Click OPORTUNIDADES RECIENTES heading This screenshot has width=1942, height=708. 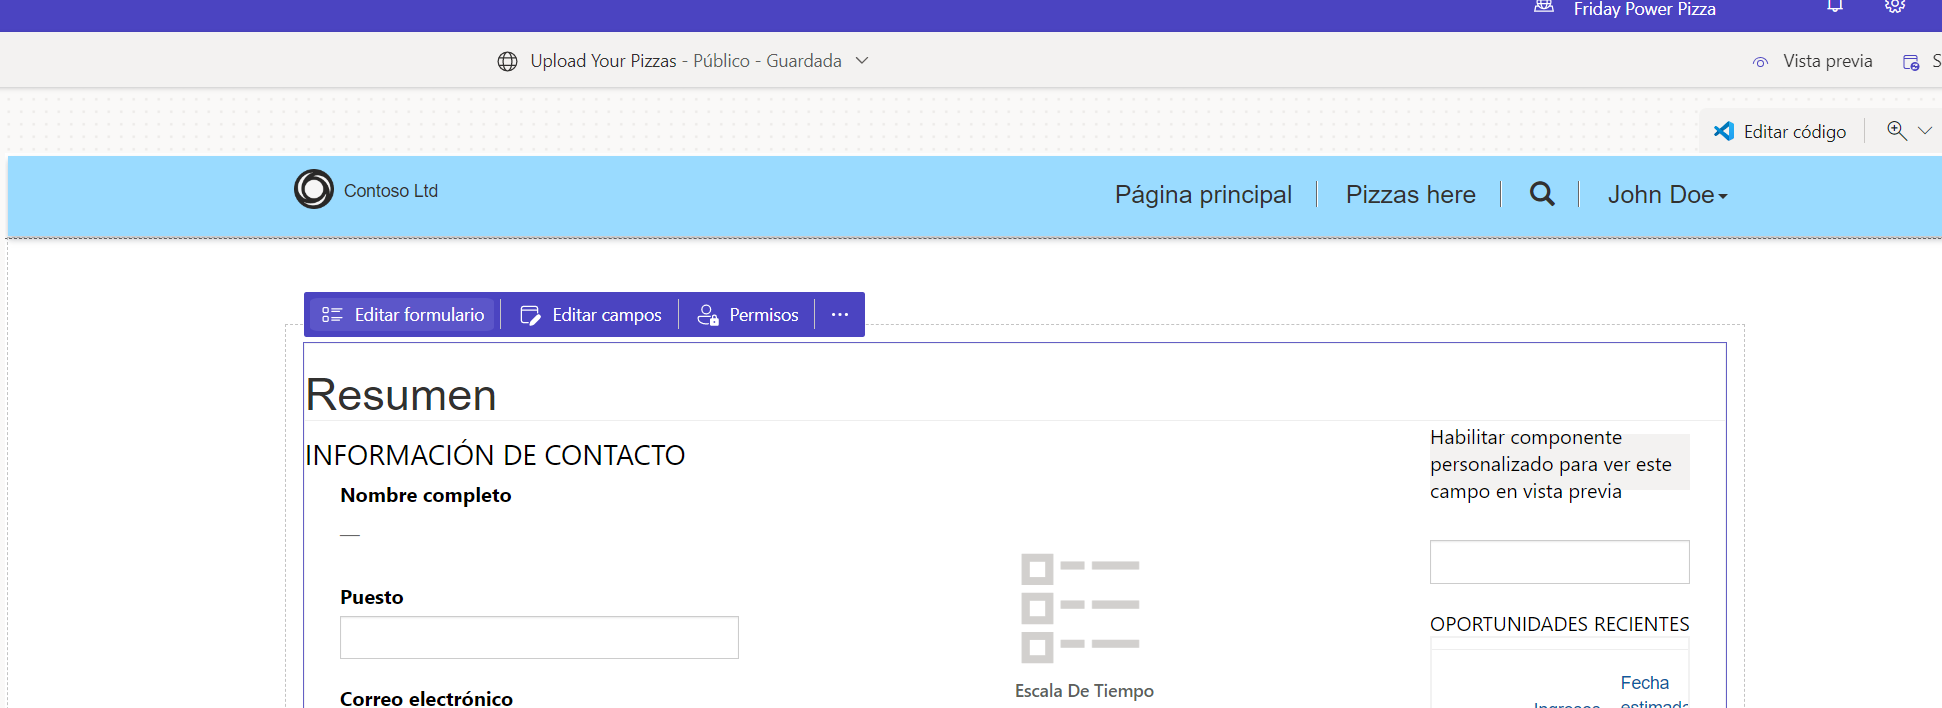1559,624
